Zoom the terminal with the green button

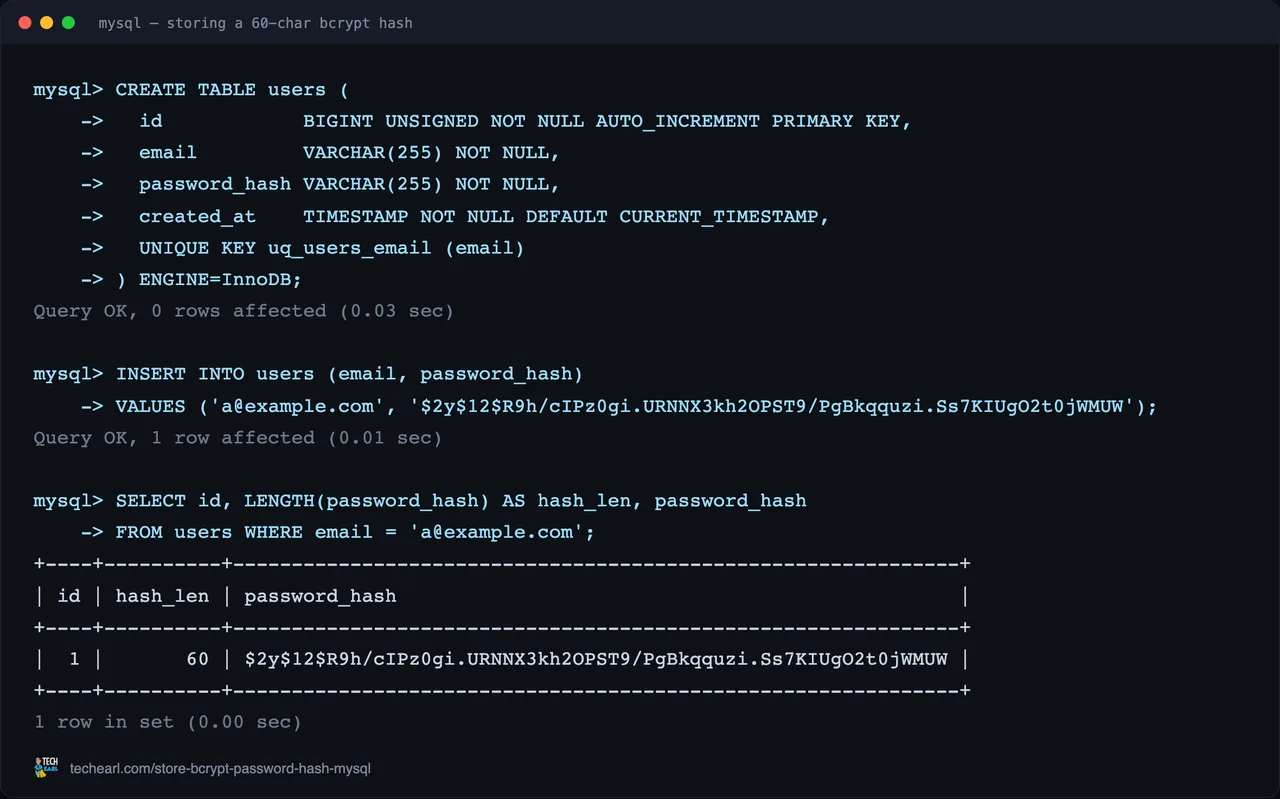[68, 22]
